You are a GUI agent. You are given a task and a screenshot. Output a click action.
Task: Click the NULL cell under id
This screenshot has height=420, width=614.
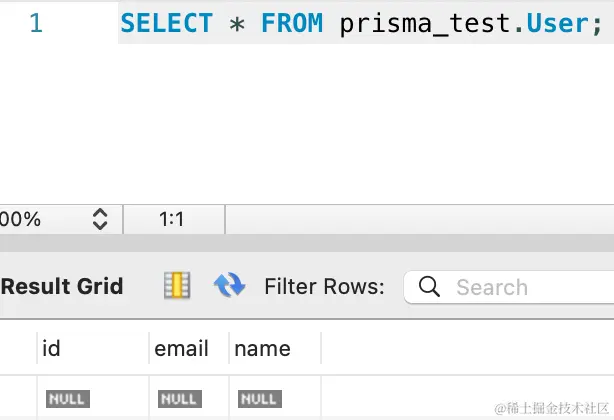[68, 399]
